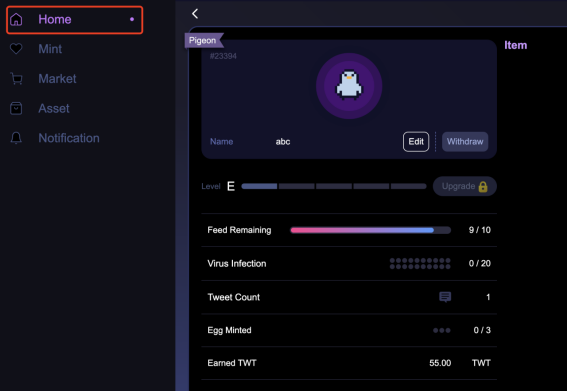
Task: Click the Tweet Count label
Action: pyautogui.click(x=234, y=297)
